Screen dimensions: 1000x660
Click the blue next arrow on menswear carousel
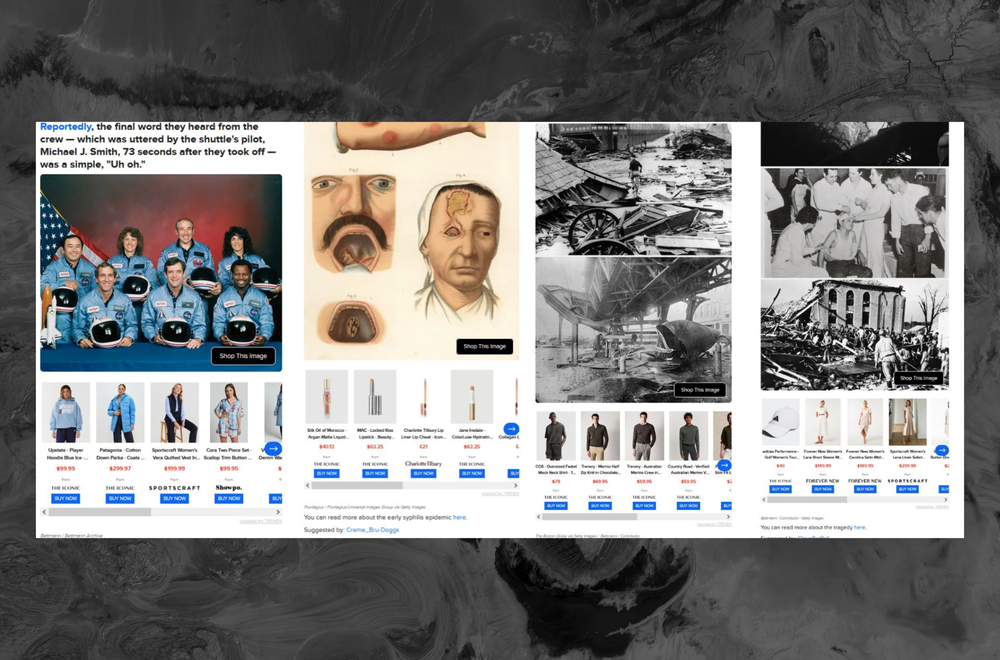[724, 466]
